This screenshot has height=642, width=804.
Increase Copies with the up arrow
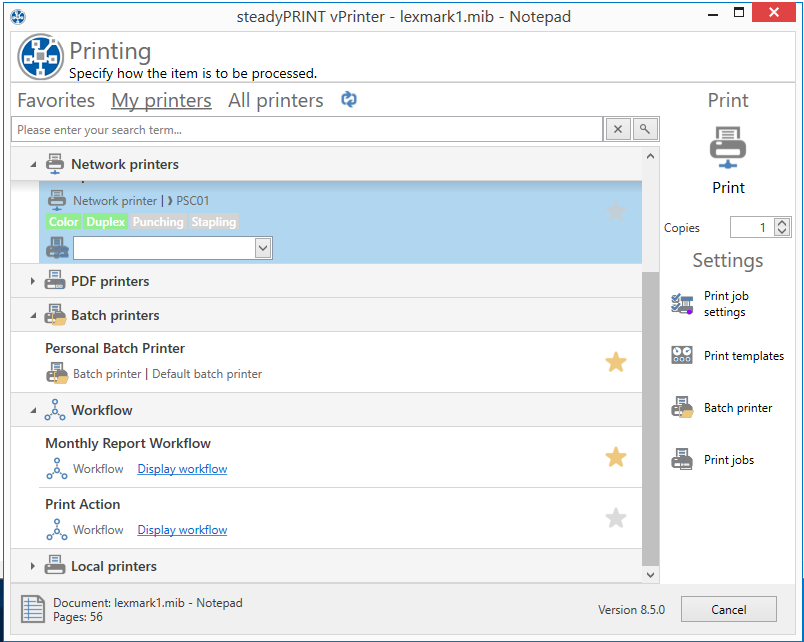pos(782,223)
